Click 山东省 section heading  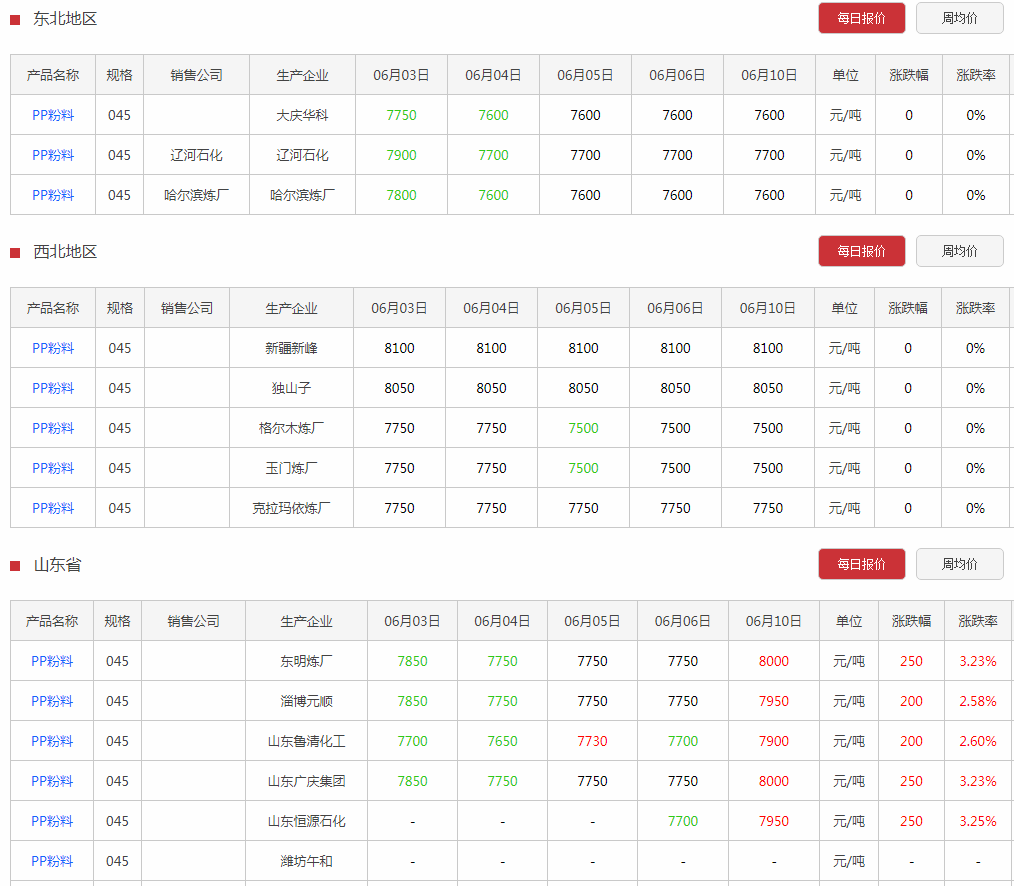click(x=57, y=565)
